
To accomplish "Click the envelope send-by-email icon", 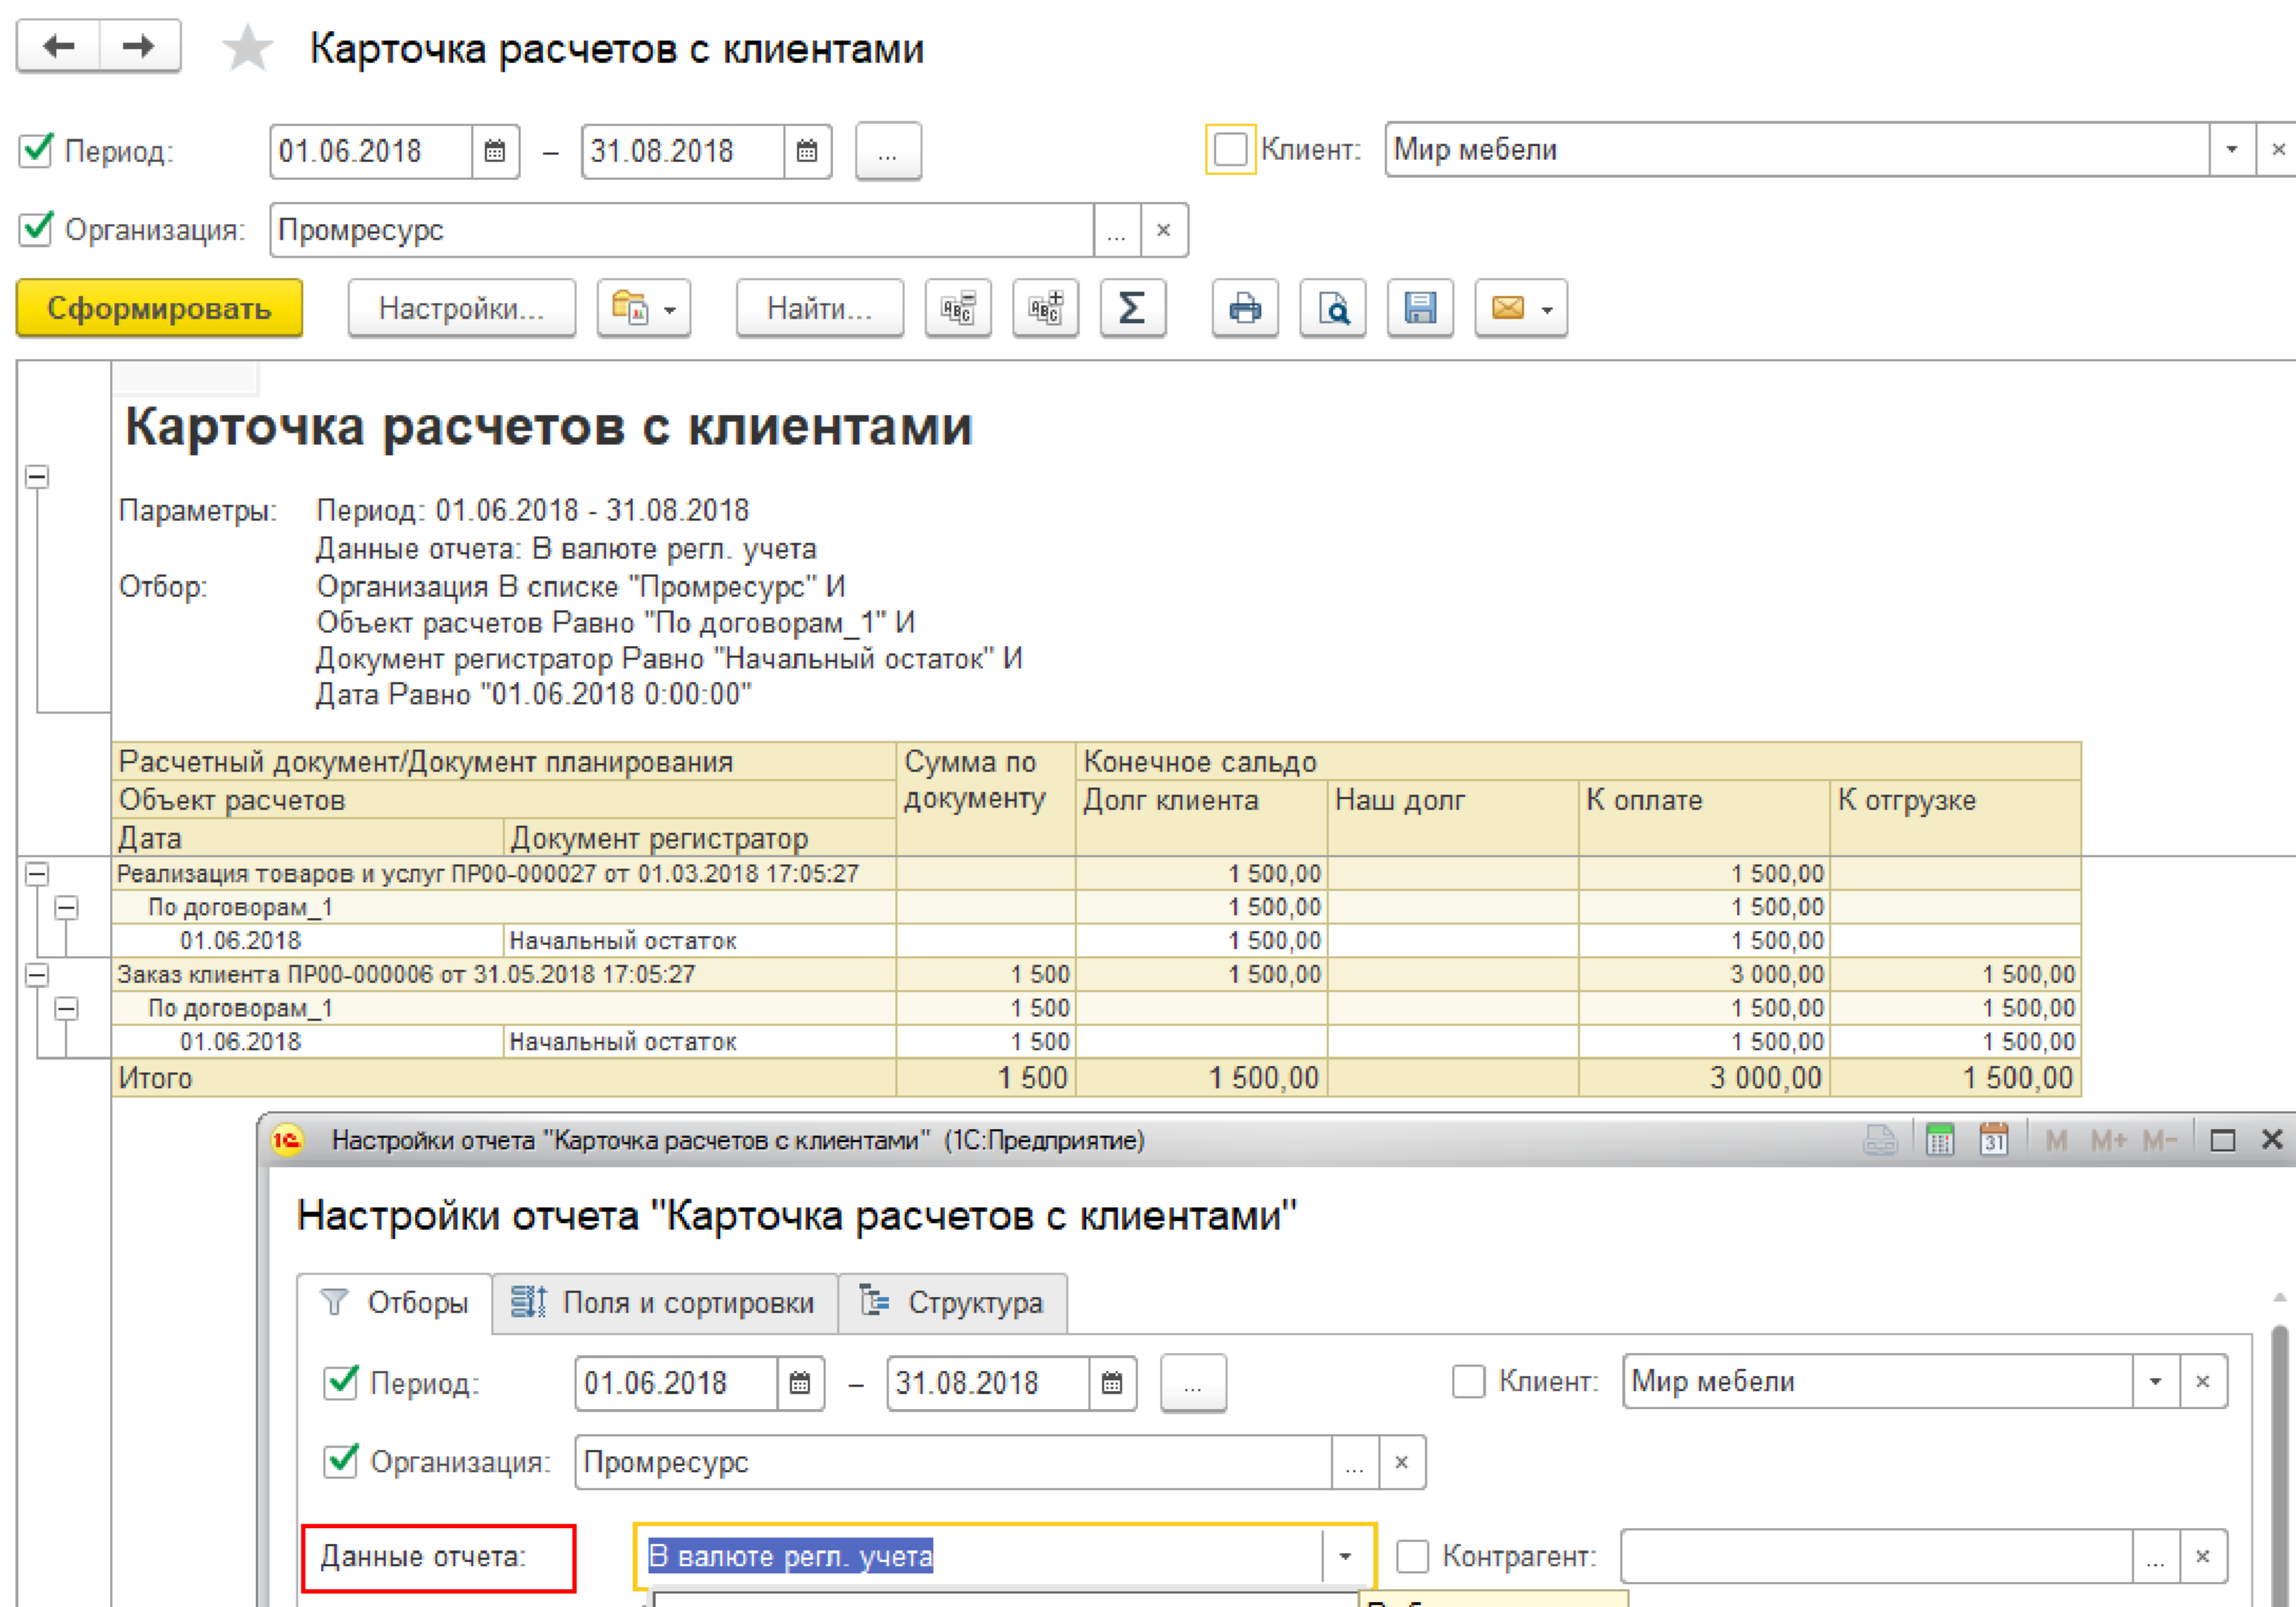I will 1508,308.
